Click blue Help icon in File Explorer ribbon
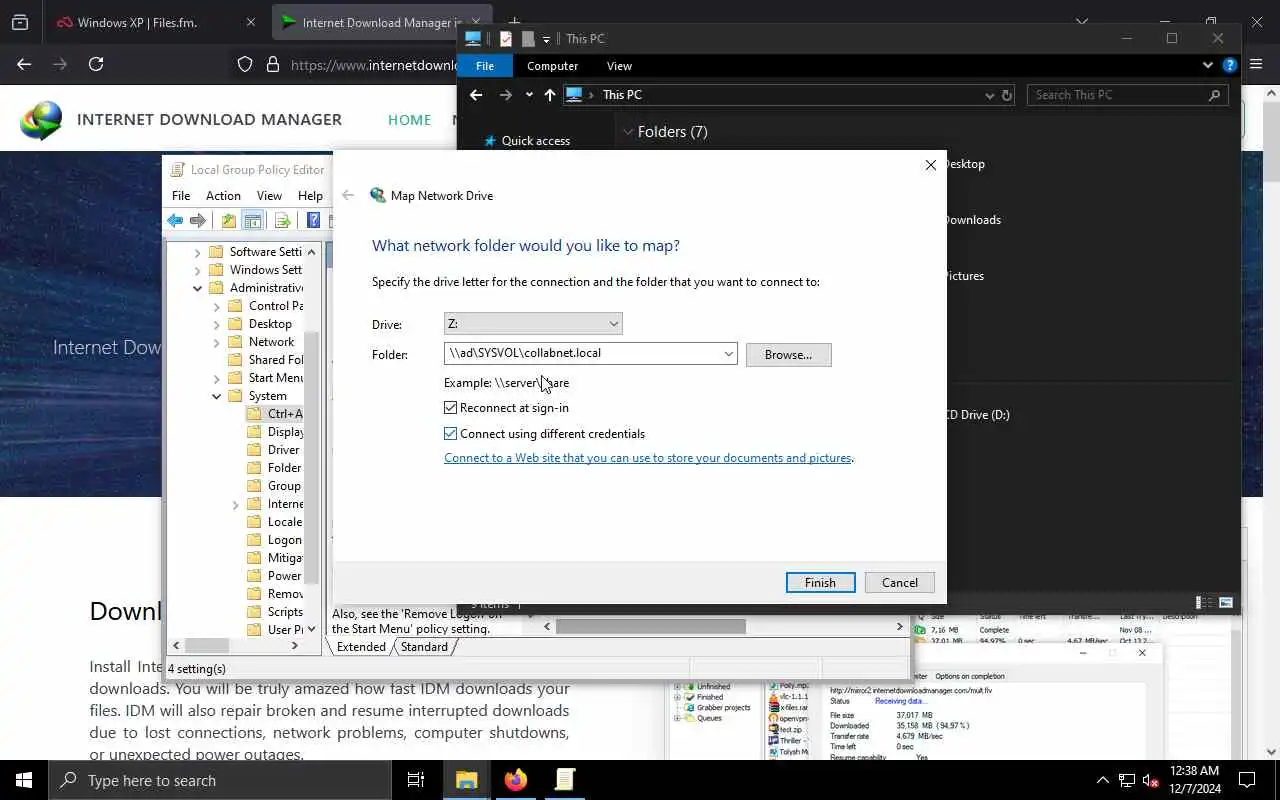This screenshot has width=1280, height=800. tap(1230, 65)
